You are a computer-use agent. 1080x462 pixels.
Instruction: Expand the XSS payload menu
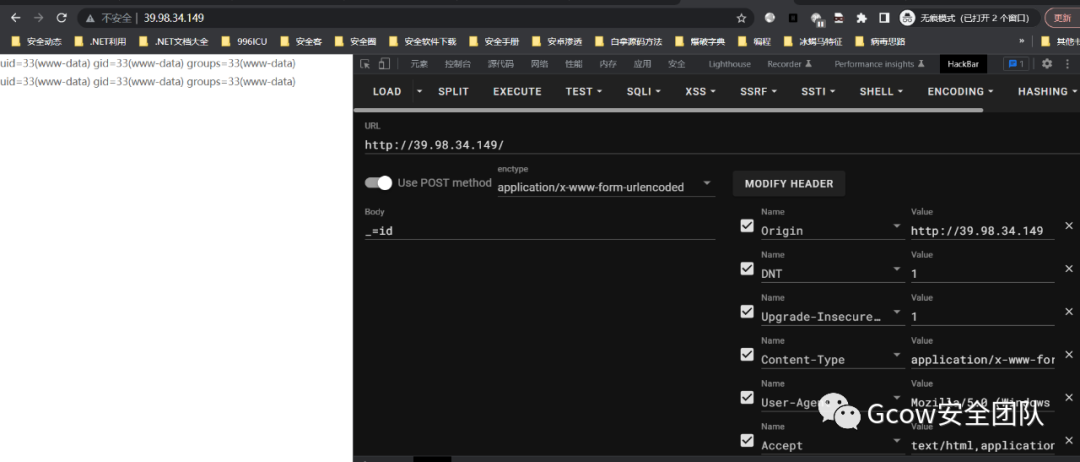click(x=700, y=92)
